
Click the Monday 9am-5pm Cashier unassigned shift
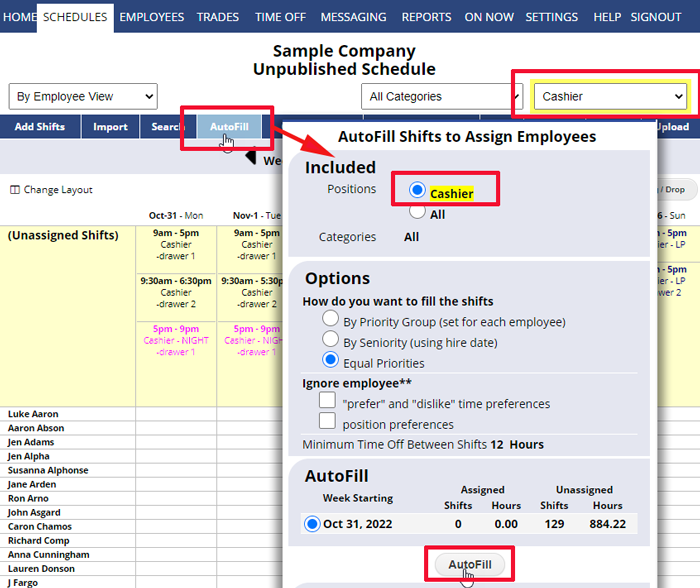(176, 245)
